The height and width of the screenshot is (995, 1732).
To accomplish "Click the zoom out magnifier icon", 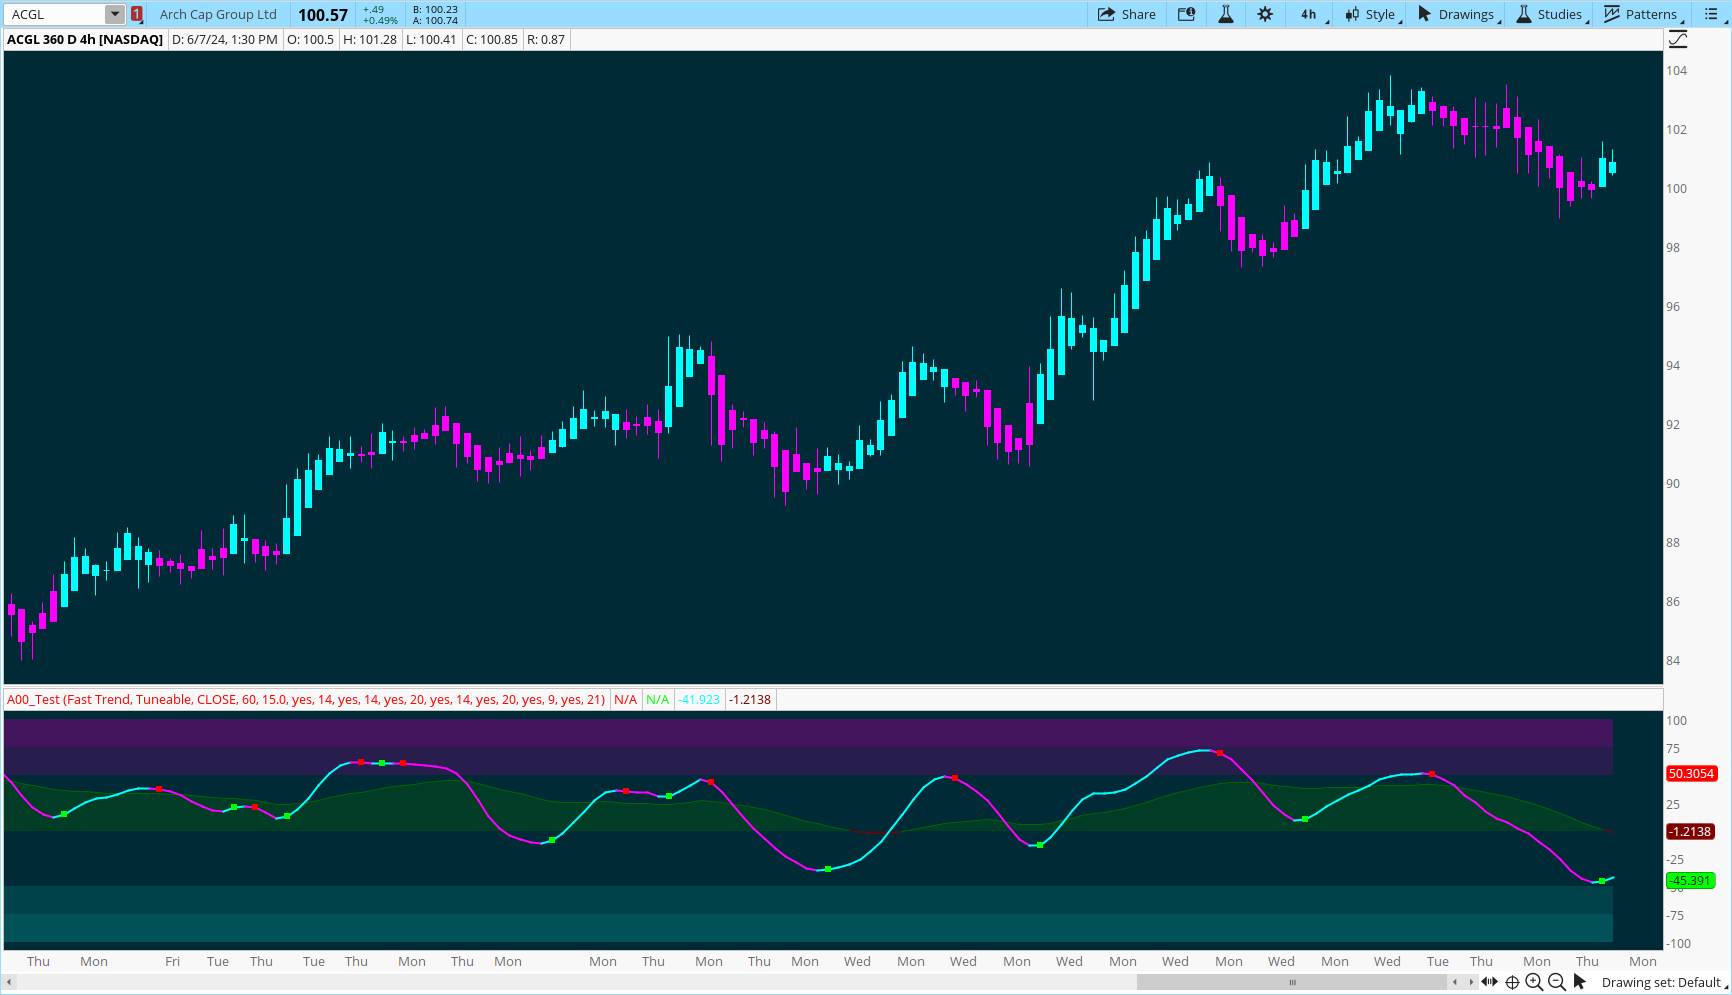I will [1556, 982].
